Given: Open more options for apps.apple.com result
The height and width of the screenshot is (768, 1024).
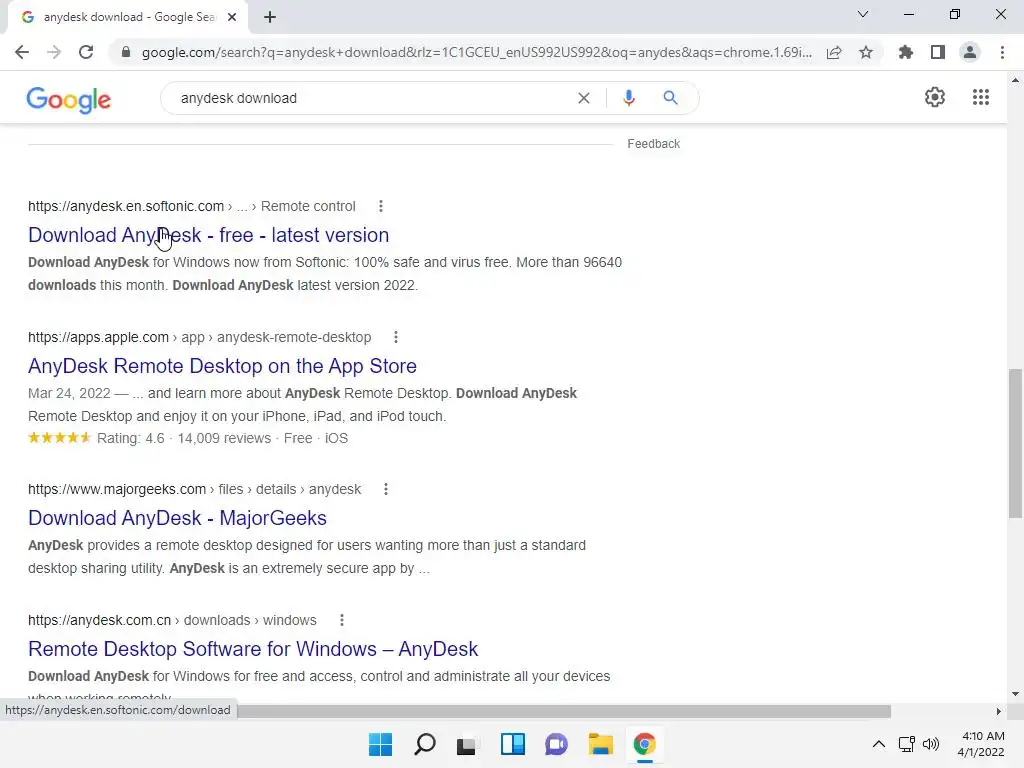Looking at the screenshot, I should pyautogui.click(x=396, y=337).
